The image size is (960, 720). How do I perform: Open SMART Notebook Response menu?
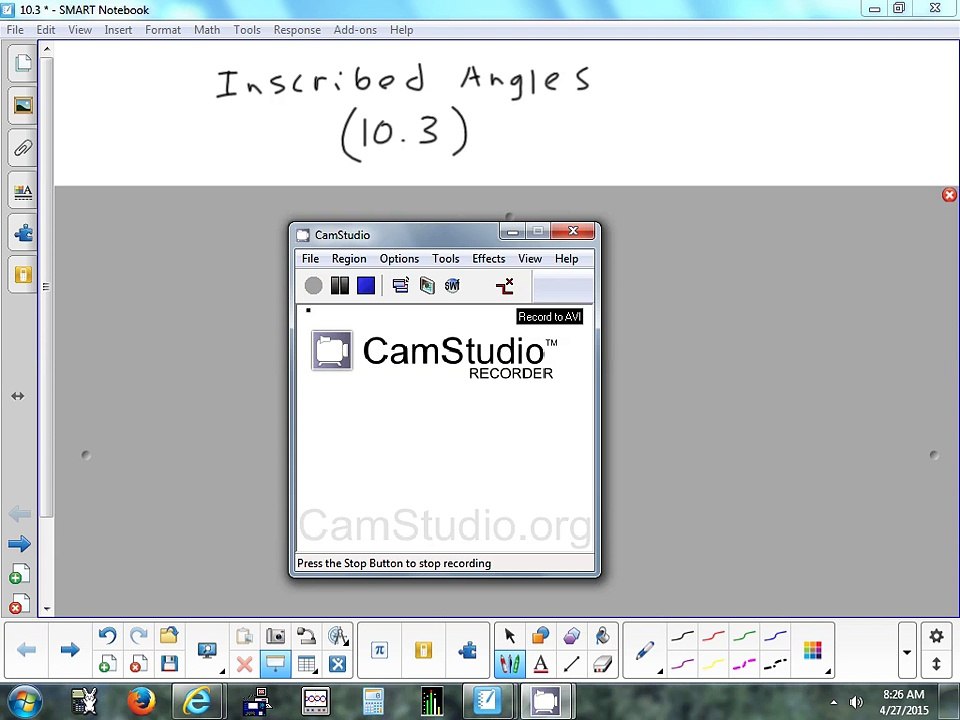click(297, 30)
